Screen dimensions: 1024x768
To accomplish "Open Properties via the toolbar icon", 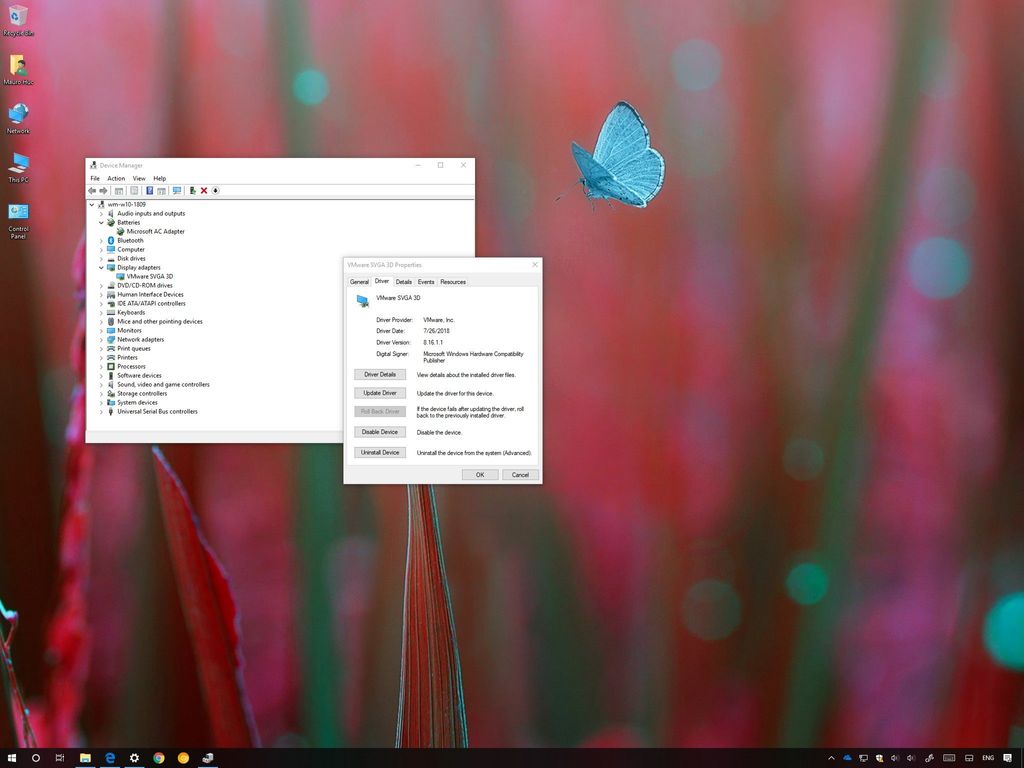I will 134,190.
